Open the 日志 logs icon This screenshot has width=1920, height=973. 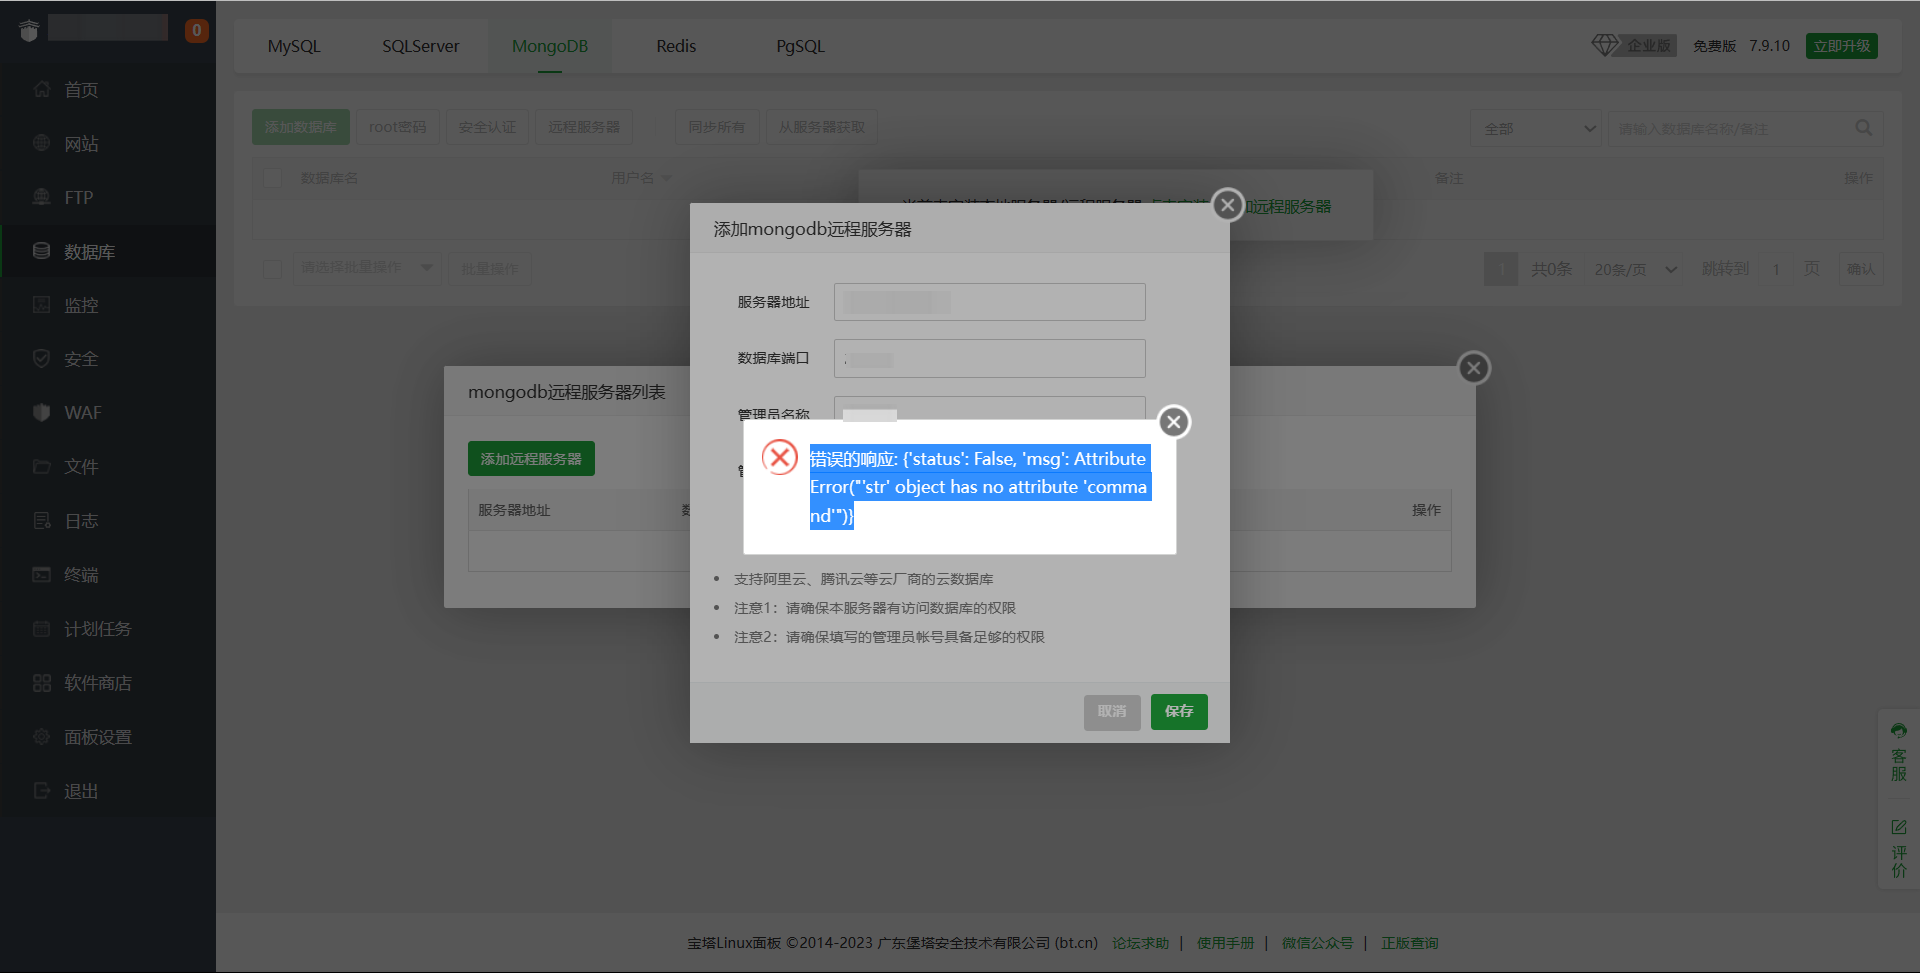pyautogui.click(x=41, y=520)
